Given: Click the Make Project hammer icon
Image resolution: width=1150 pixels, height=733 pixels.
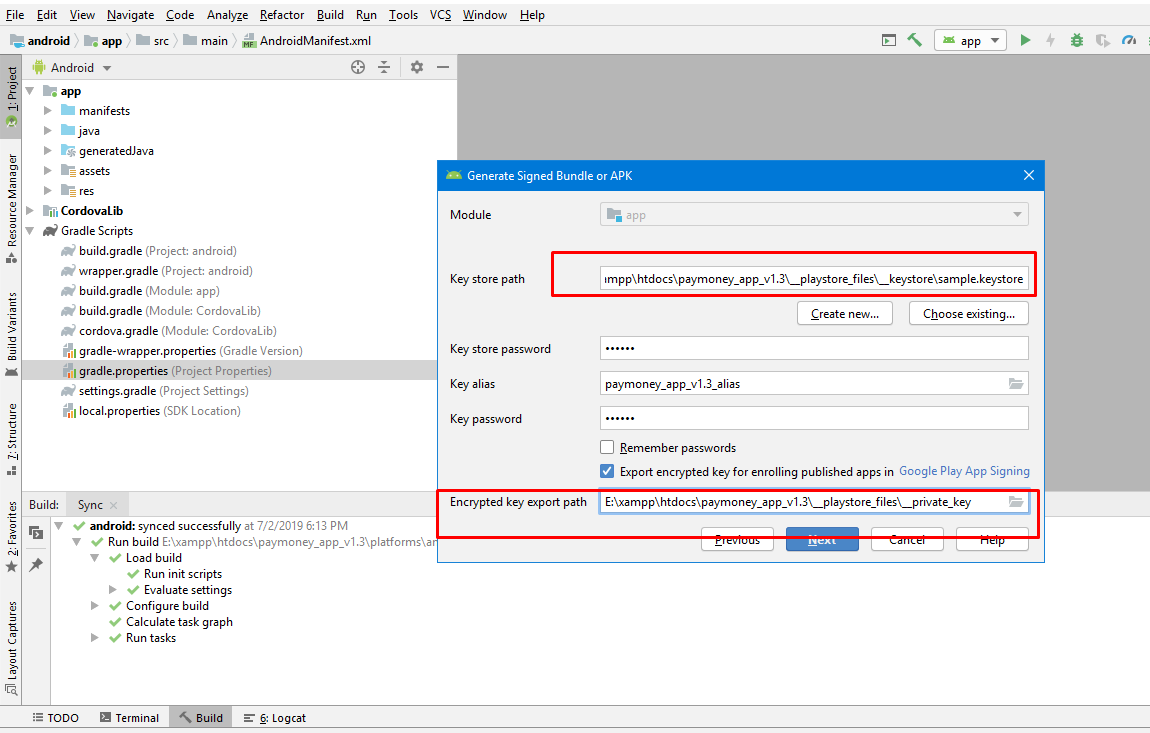Looking at the screenshot, I should coord(914,41).
